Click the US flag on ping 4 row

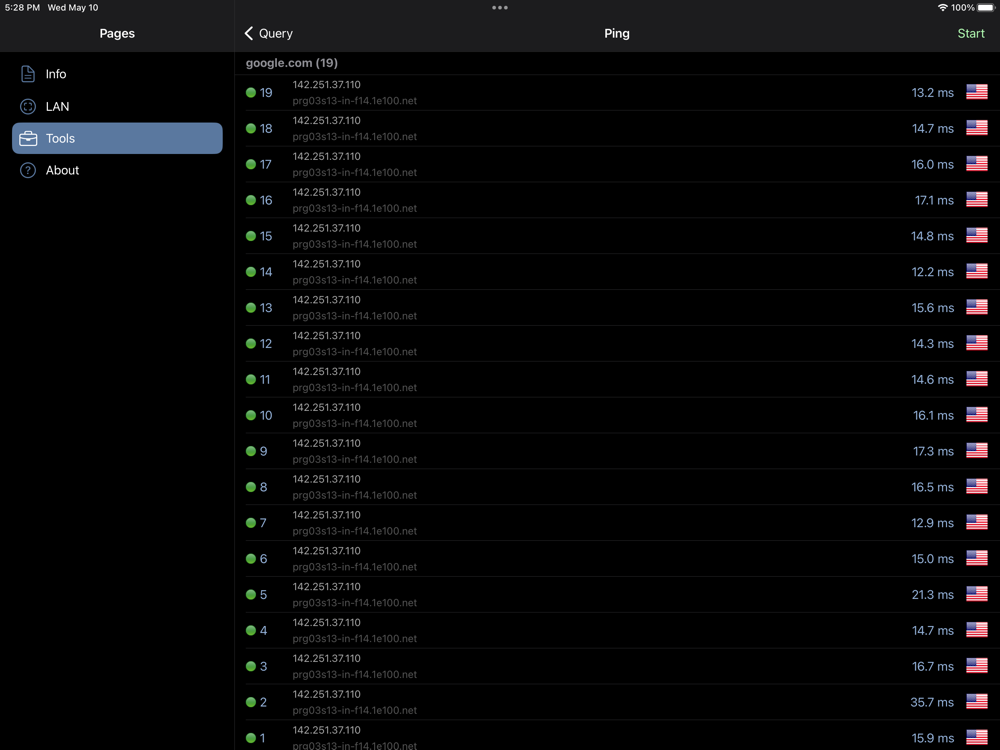coord(976,630)
